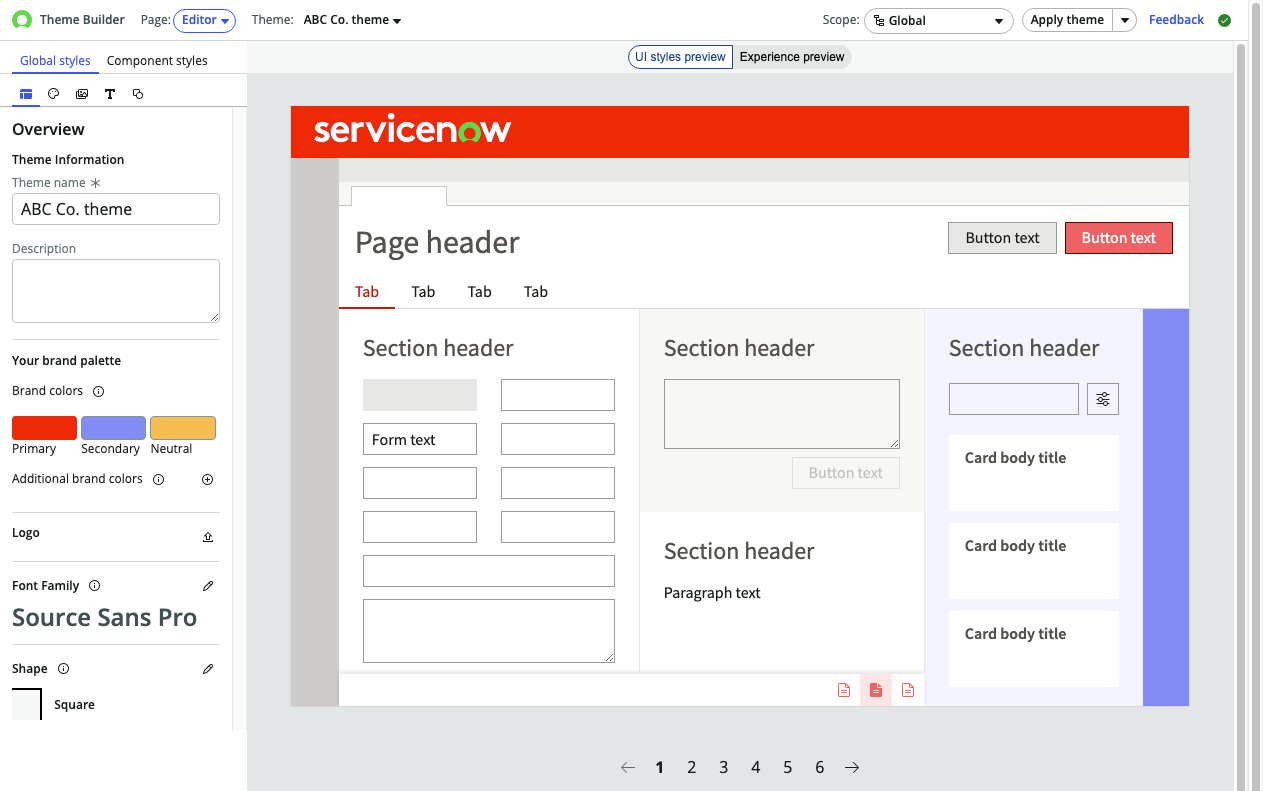Open the color palette icon tab
Screen dimensions: 1263x791
[54, 94]
